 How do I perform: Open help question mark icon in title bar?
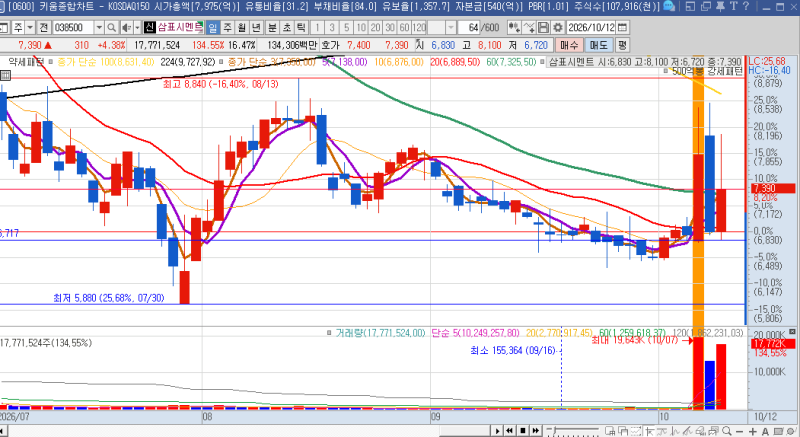coord(745,6)
